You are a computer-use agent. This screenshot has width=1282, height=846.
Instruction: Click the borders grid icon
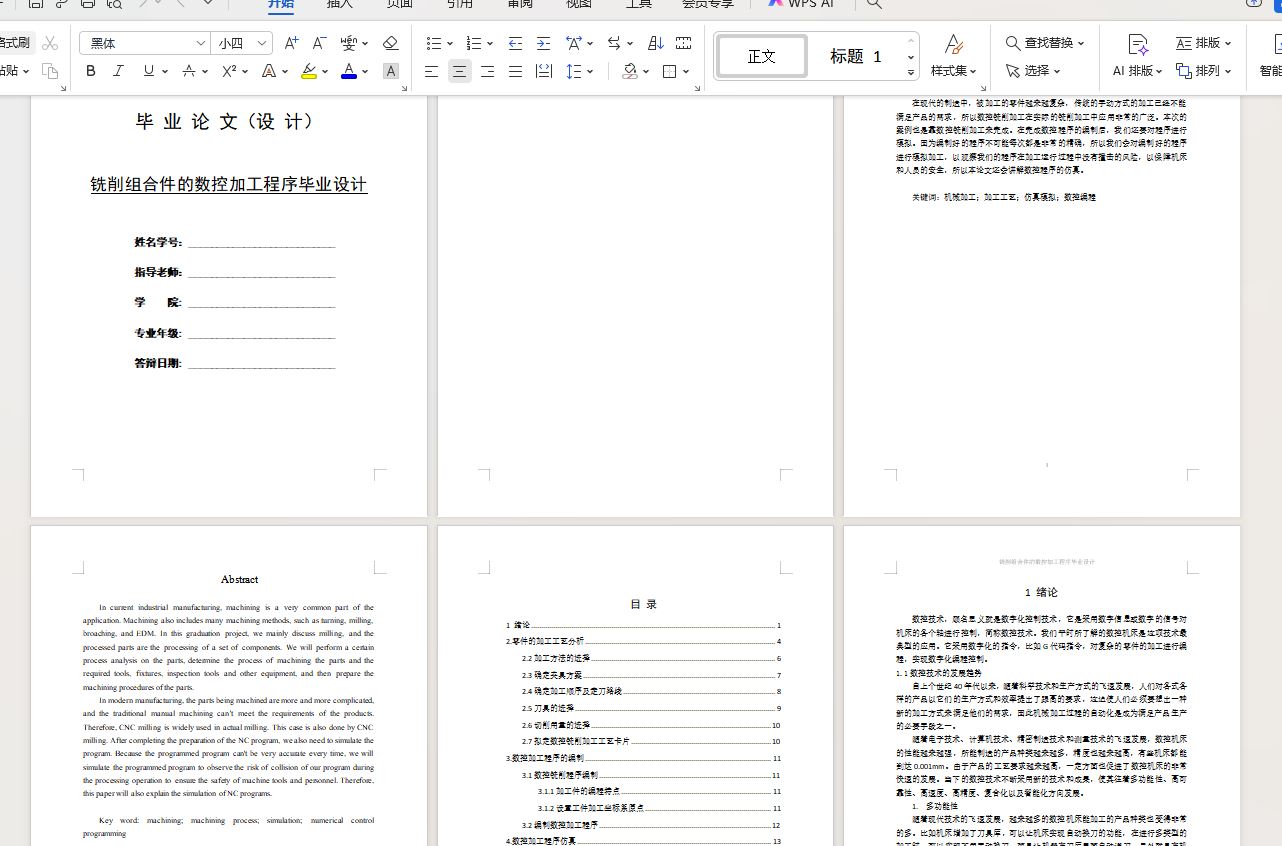671,71
